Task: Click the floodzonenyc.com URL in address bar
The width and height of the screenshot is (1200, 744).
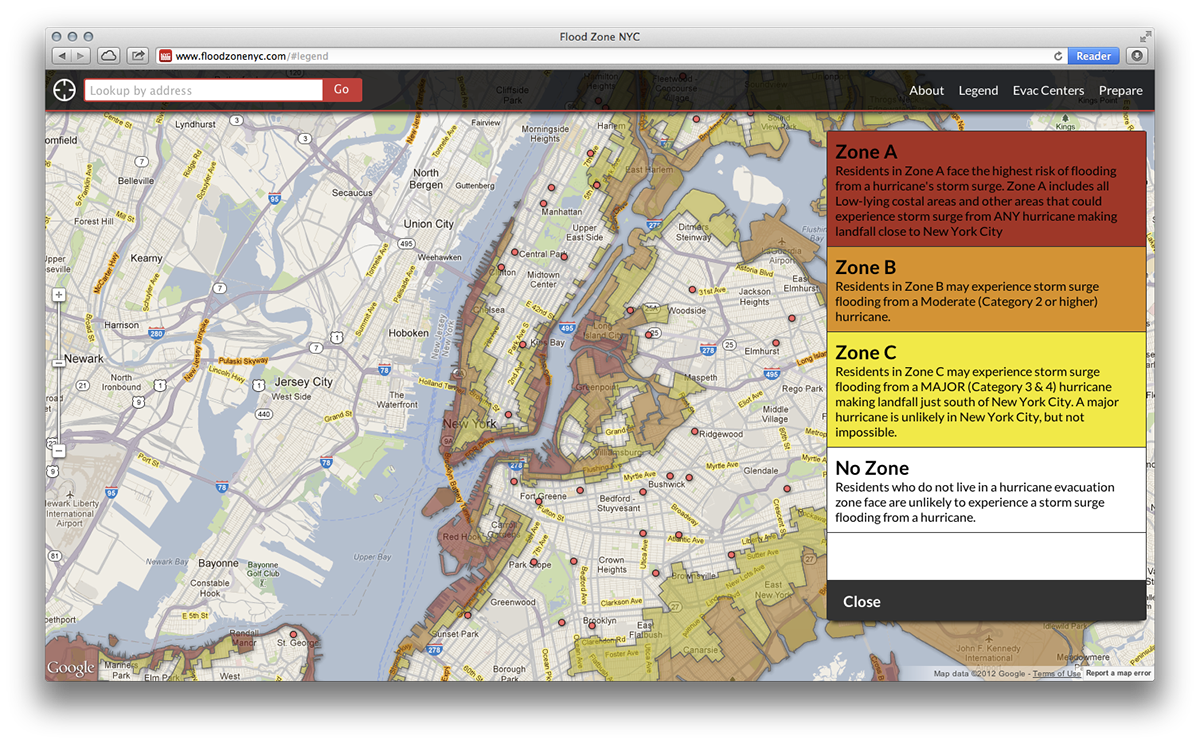Action: pyautogui.click(x=252, y=56)
